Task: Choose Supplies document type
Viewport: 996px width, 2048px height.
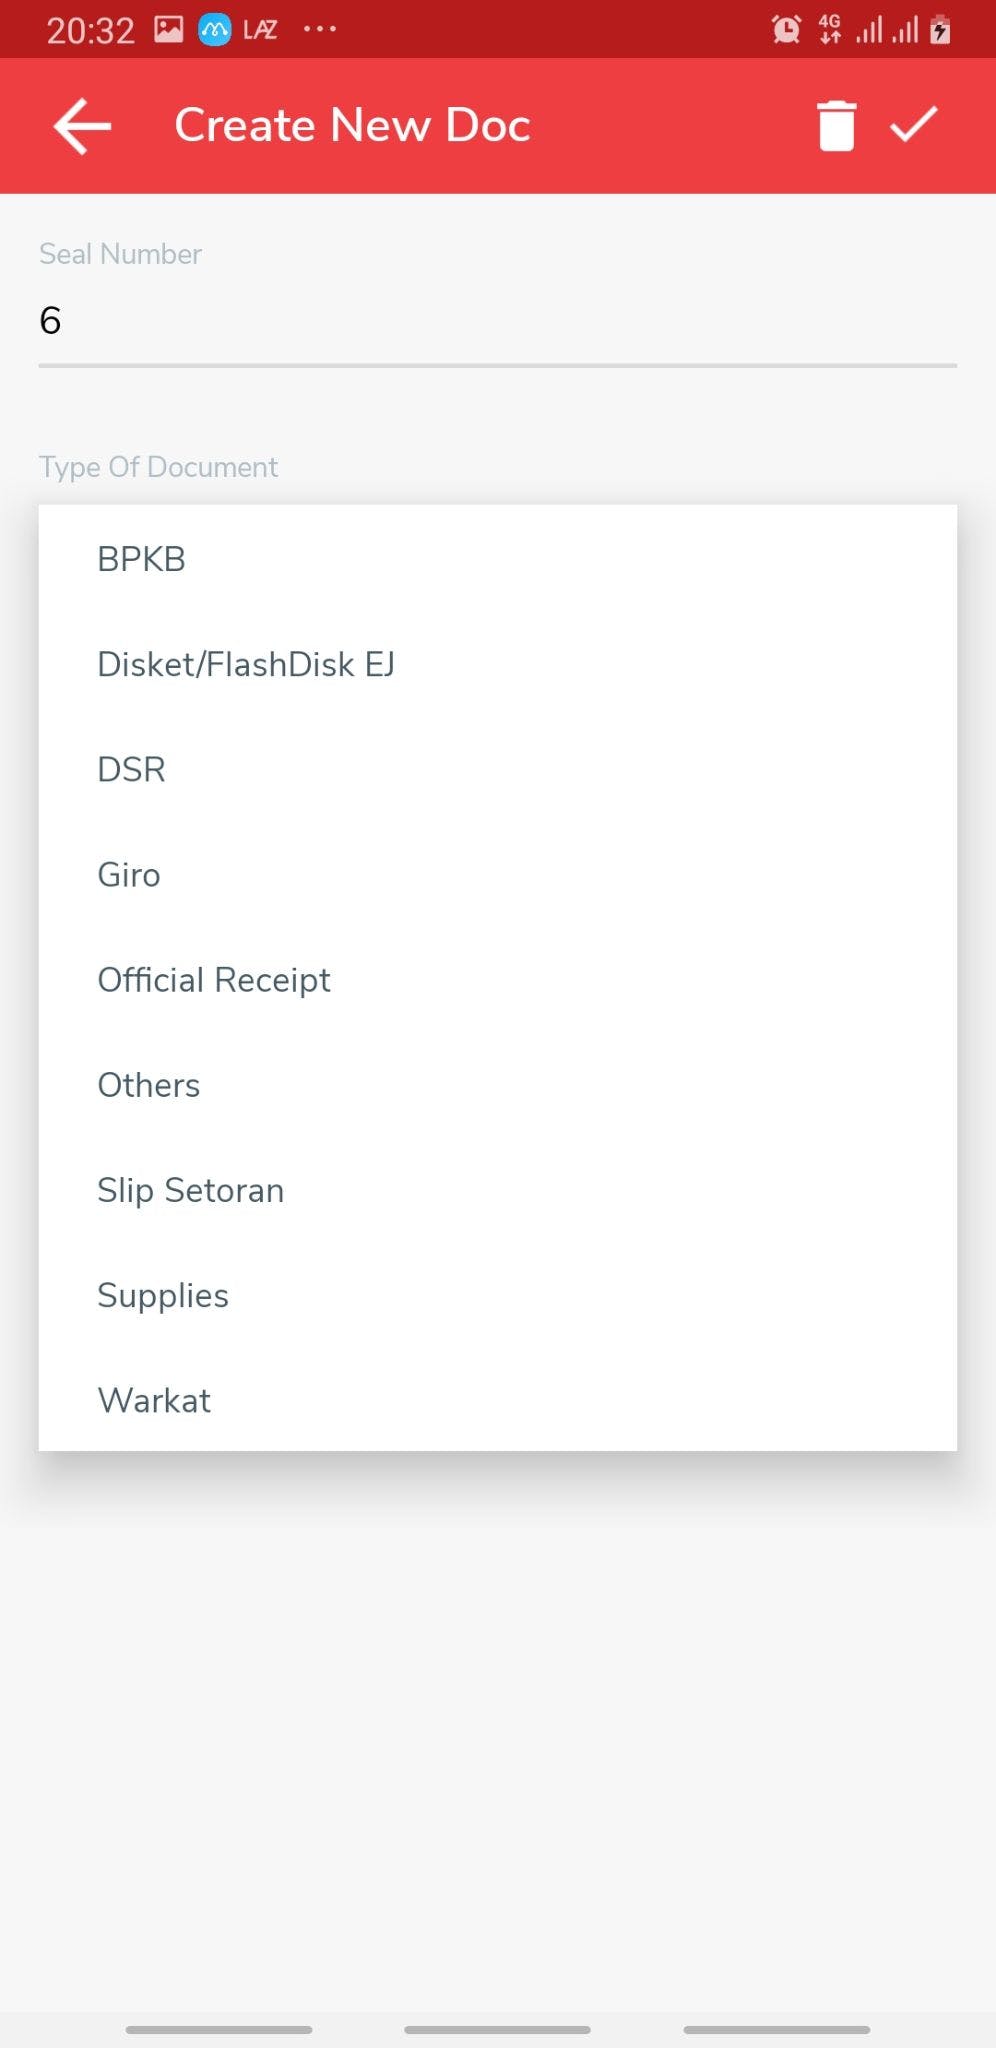Action: coord(163,1295)
